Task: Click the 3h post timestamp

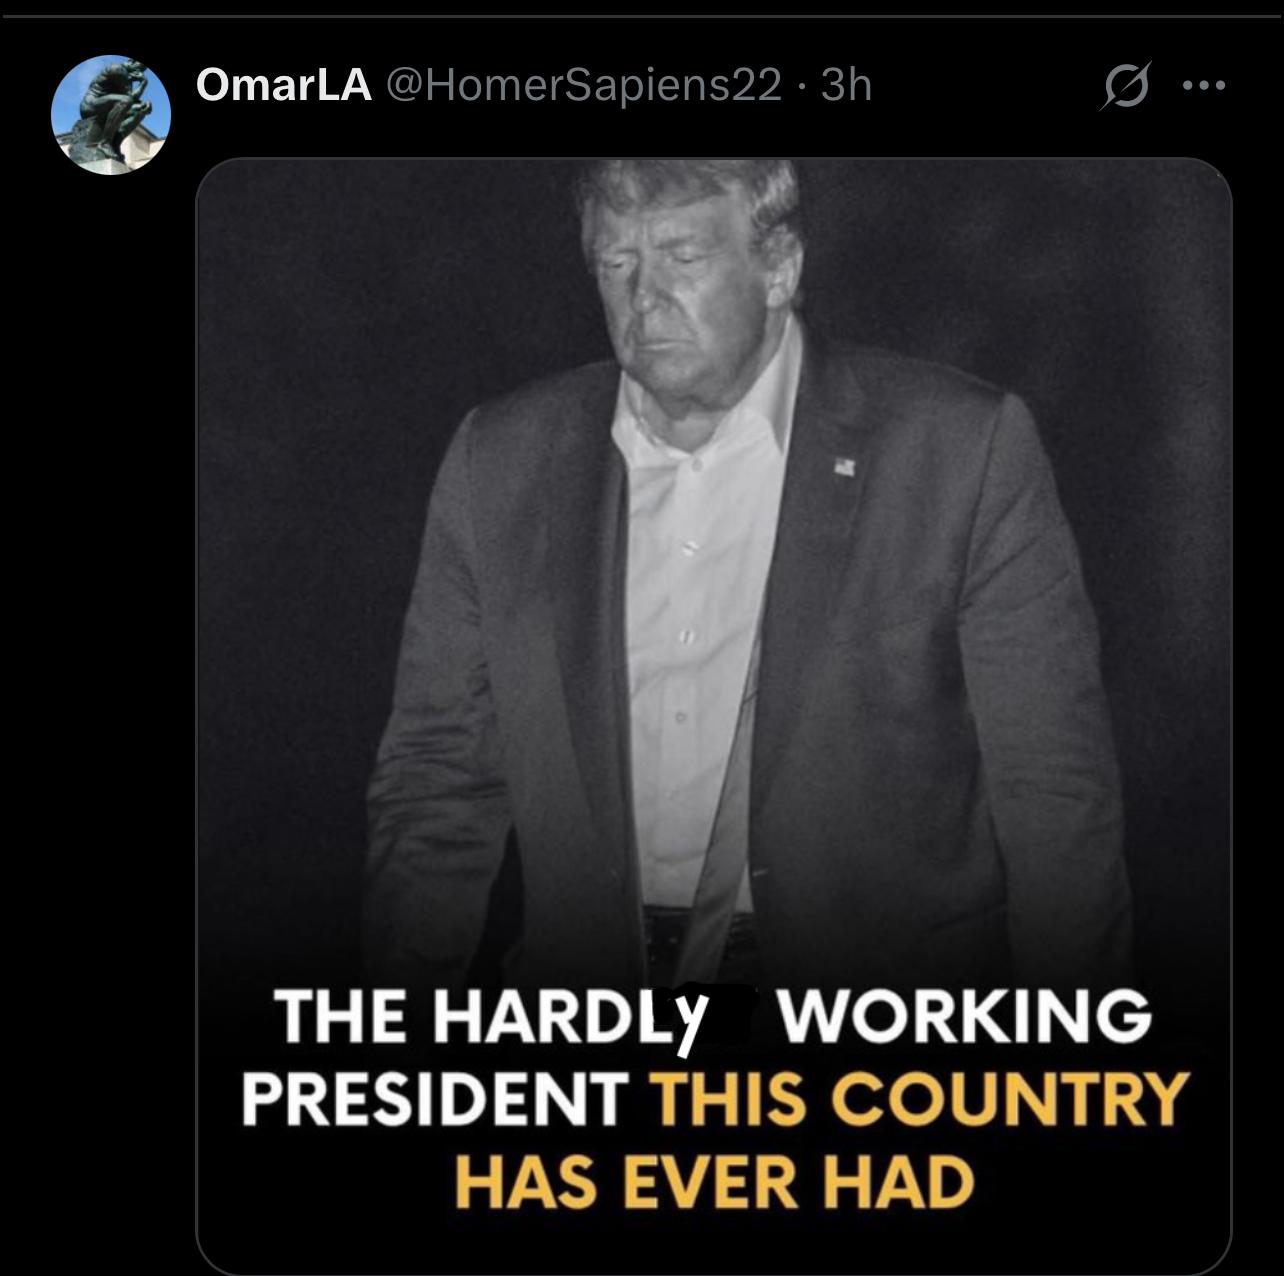Action: pyautogui.click(x=847, y=86)
